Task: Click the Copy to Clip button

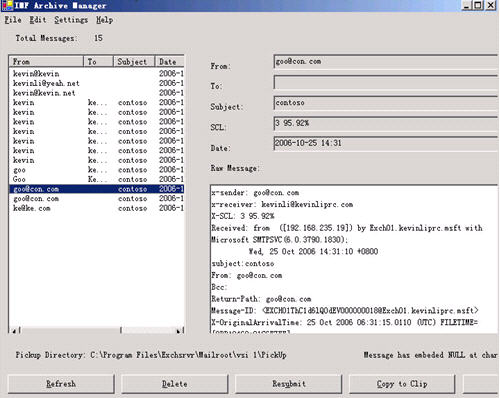Action: 402,384
